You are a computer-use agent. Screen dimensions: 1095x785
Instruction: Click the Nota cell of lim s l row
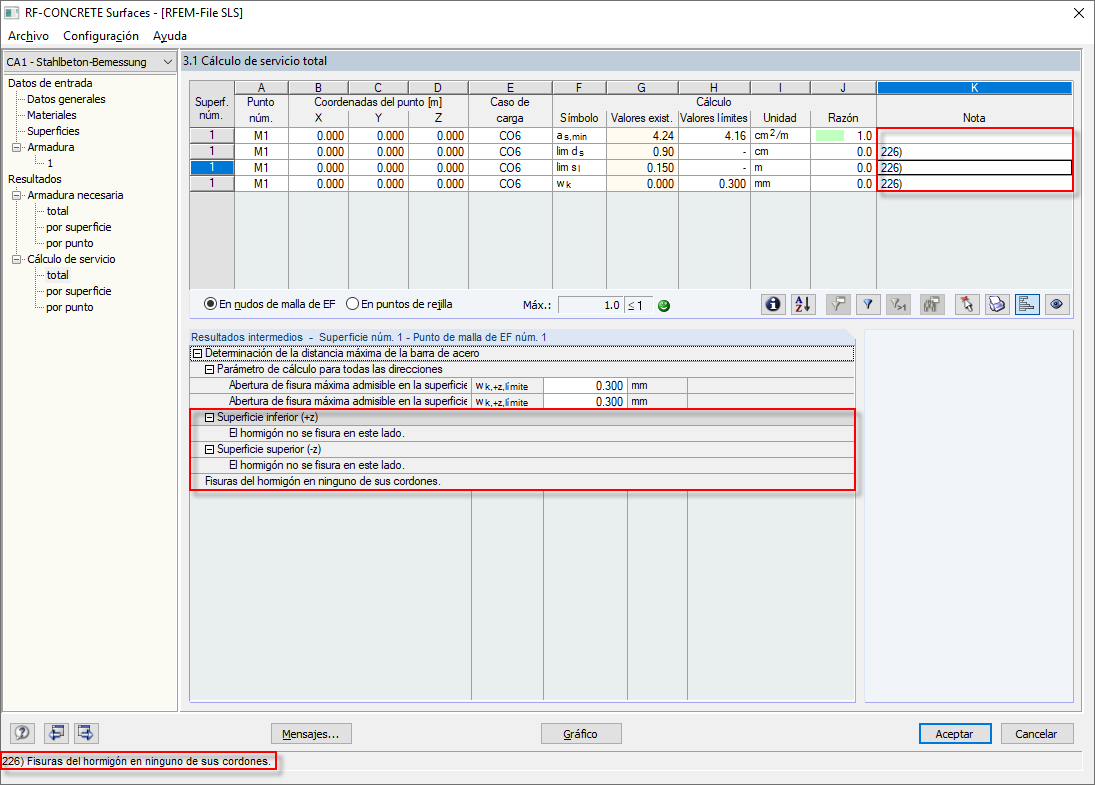[x=974, y=168]
